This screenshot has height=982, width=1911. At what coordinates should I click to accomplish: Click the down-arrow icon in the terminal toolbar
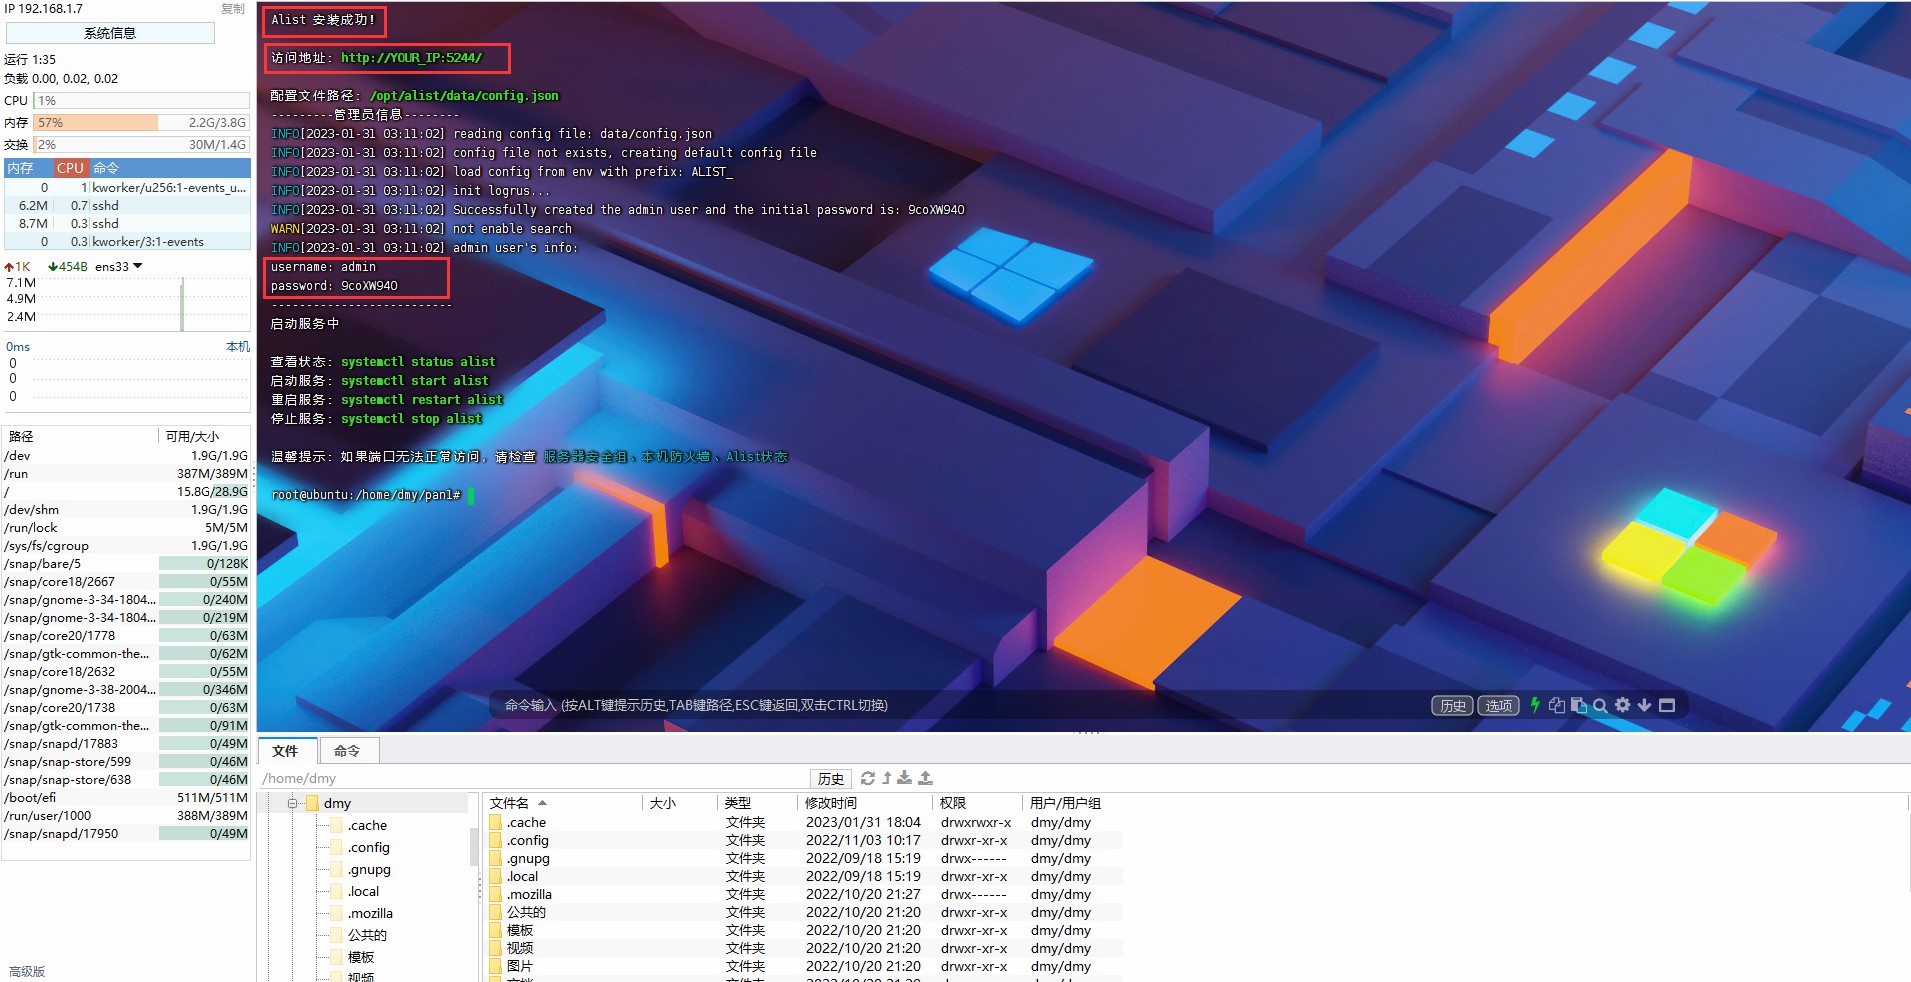coord(1644,705)
